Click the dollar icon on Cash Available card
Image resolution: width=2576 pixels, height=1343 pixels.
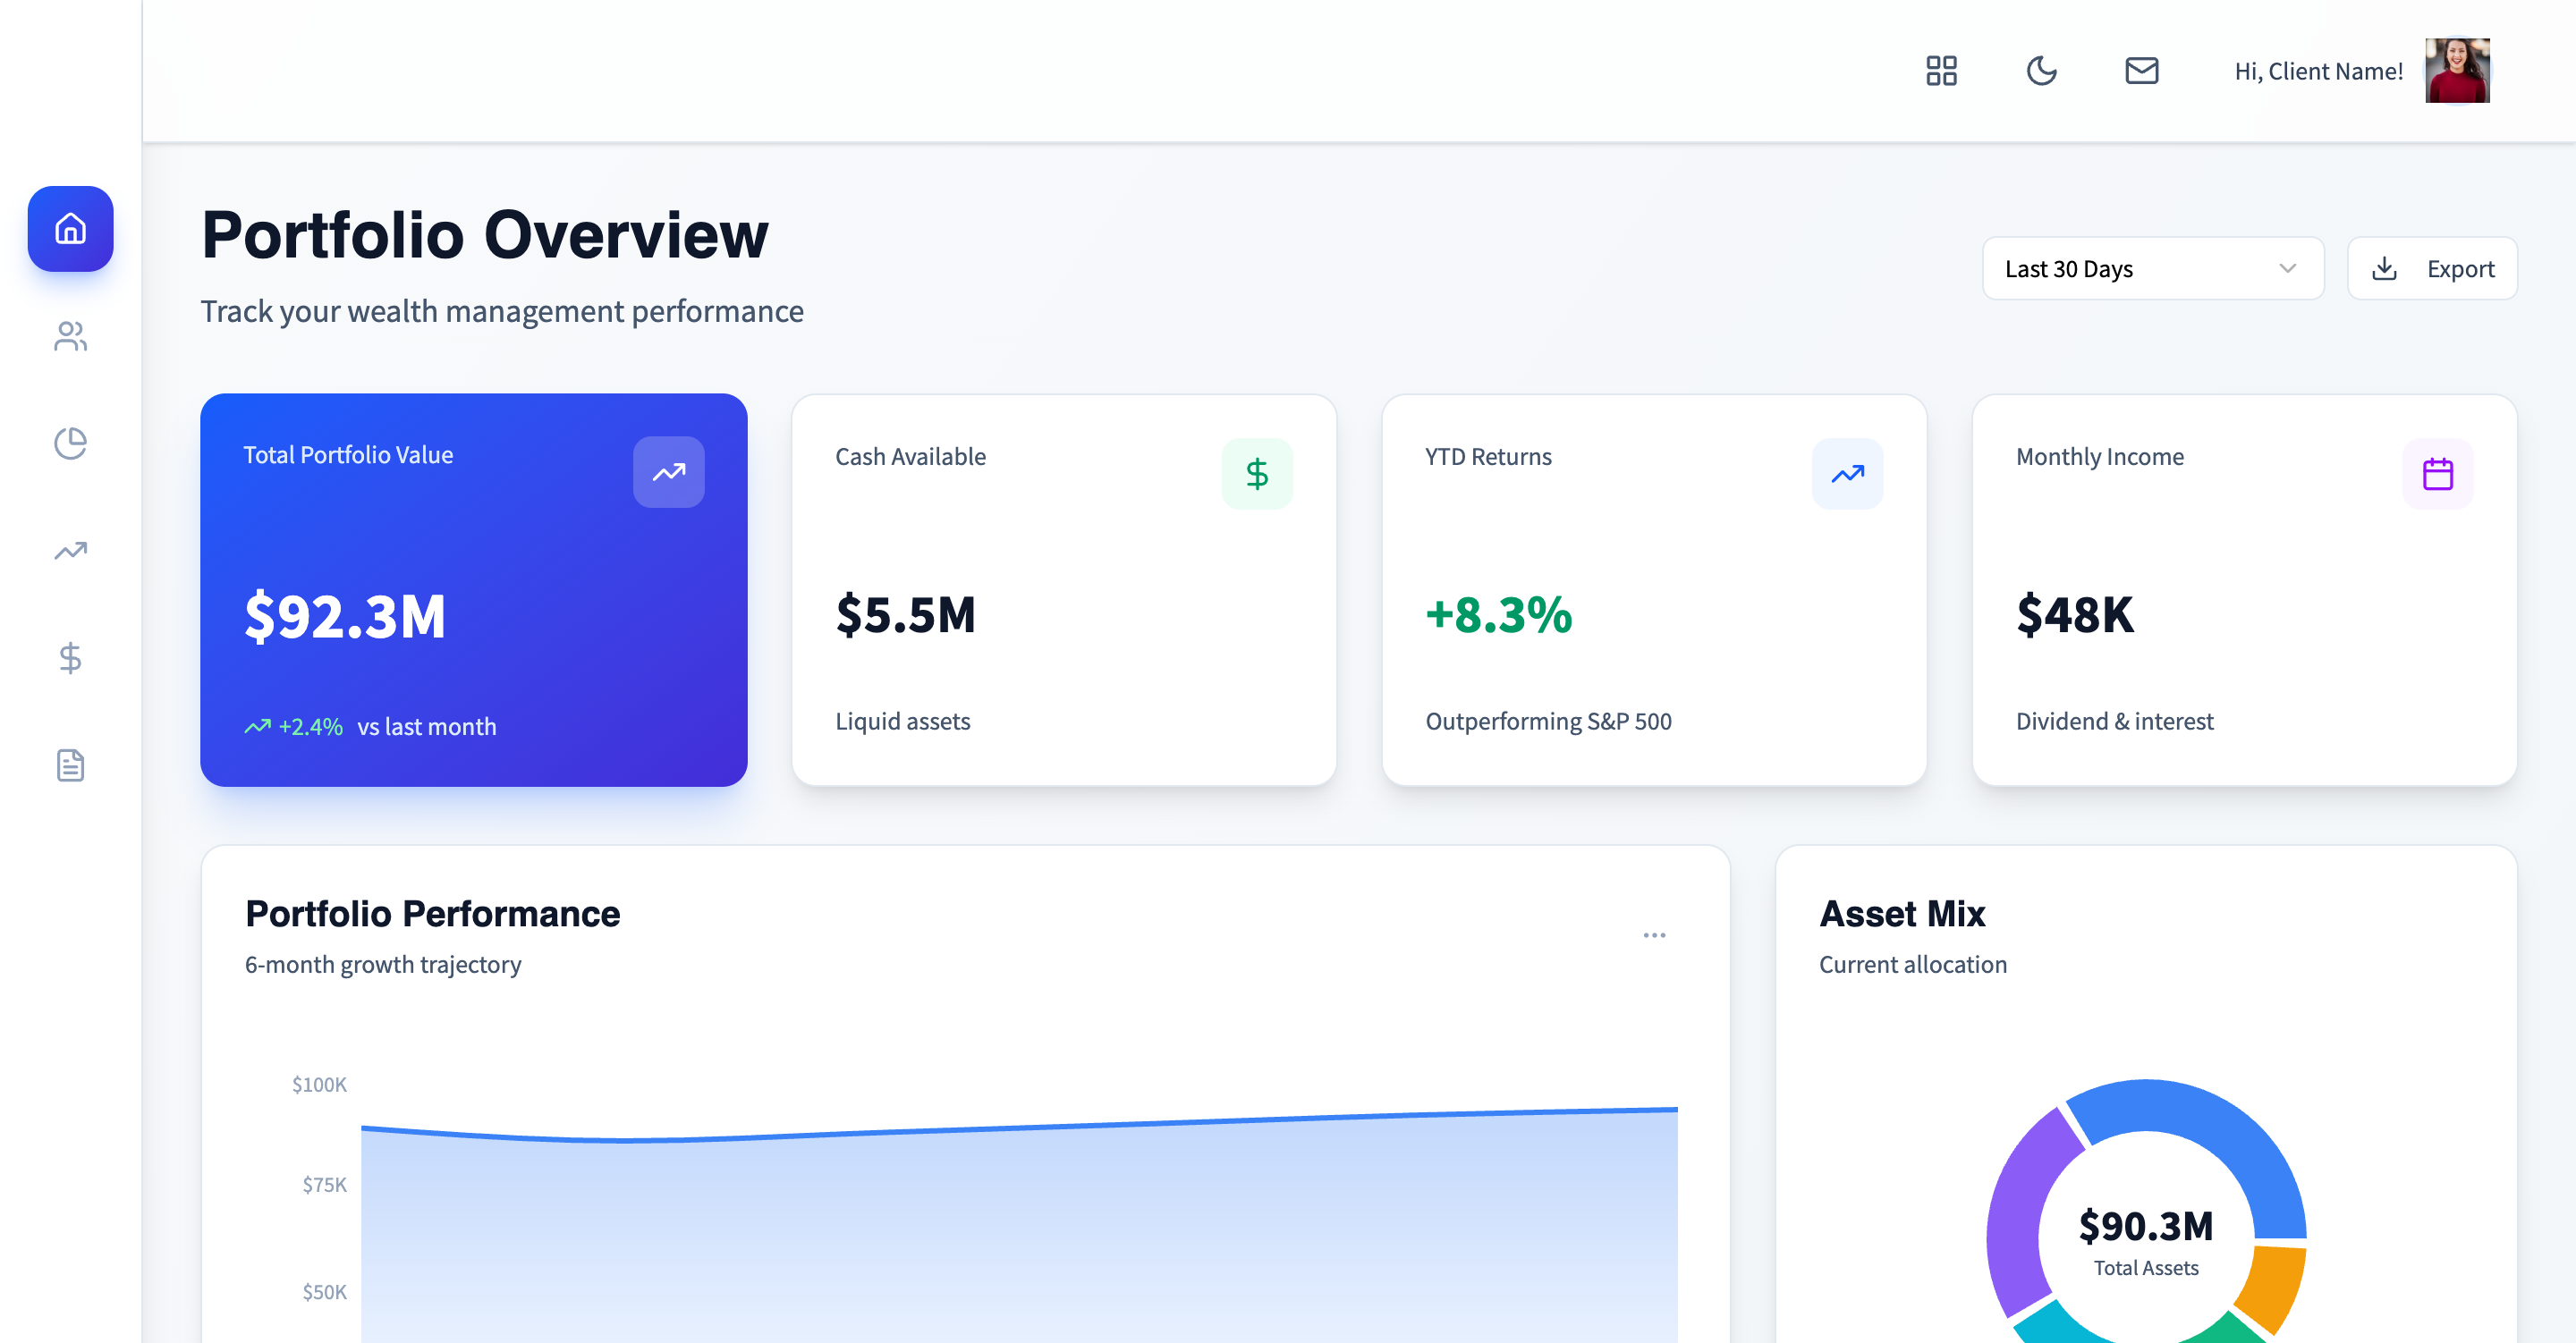(1258, 474)
